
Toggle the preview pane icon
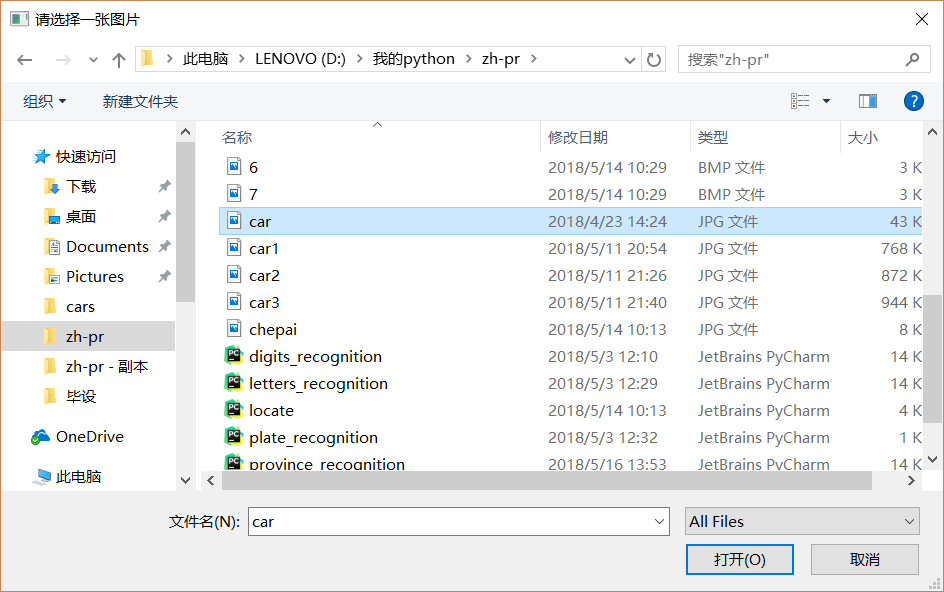[868, 101]
